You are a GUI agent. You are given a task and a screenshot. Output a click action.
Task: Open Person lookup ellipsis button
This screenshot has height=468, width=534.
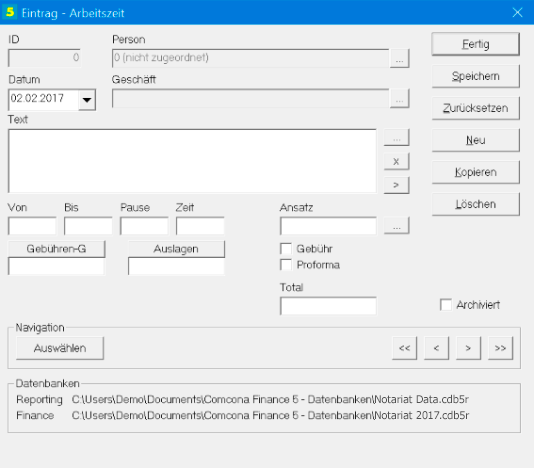click(399, 58)
